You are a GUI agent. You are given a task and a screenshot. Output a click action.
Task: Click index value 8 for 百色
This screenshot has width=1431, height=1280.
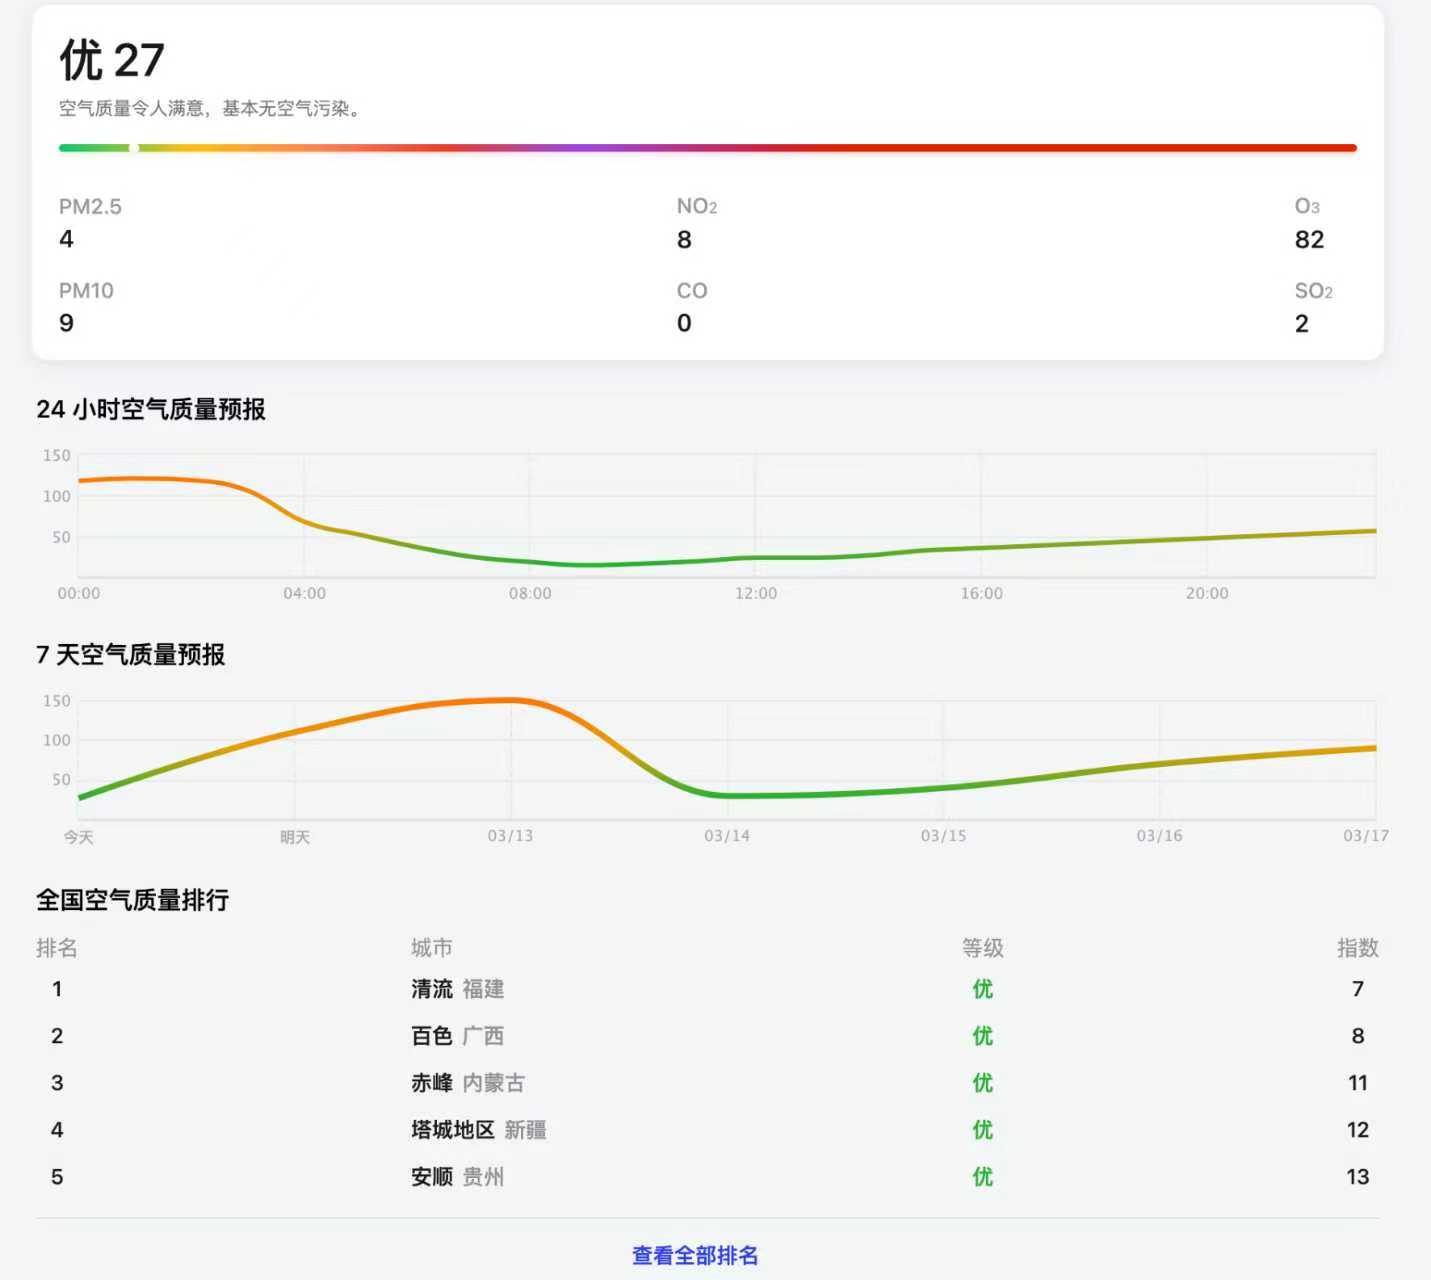[x=1358, y=1036]
